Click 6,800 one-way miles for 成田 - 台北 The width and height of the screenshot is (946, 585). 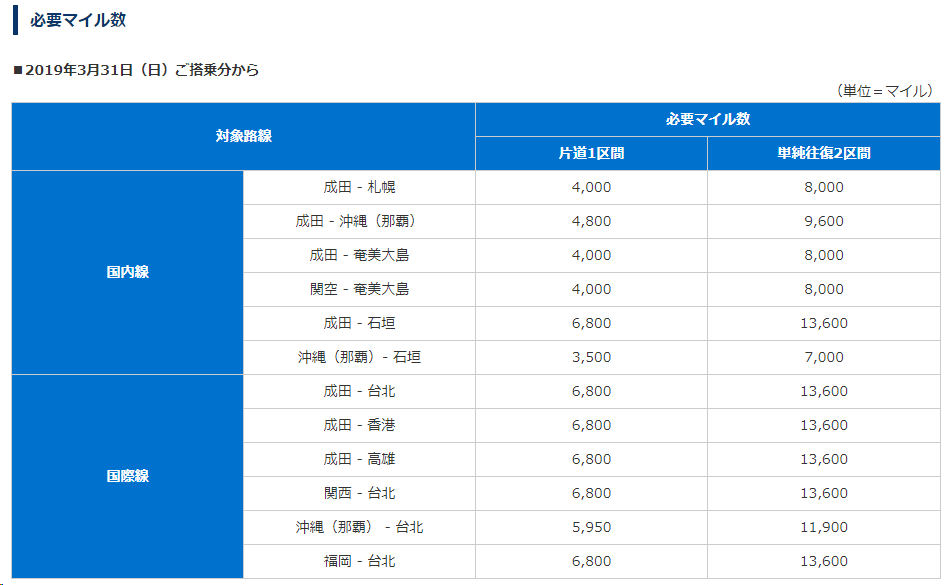[591, 391]
